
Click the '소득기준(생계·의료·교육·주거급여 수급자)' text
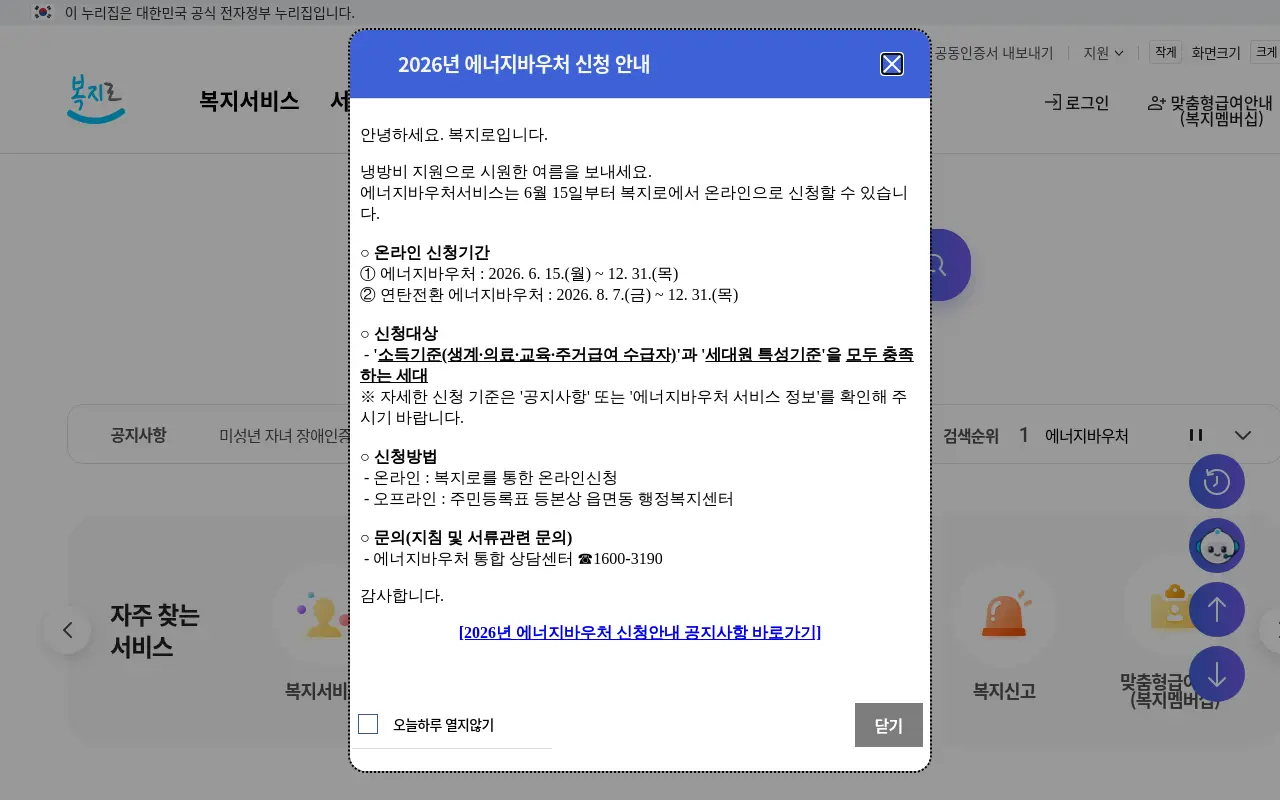[527, 355]
